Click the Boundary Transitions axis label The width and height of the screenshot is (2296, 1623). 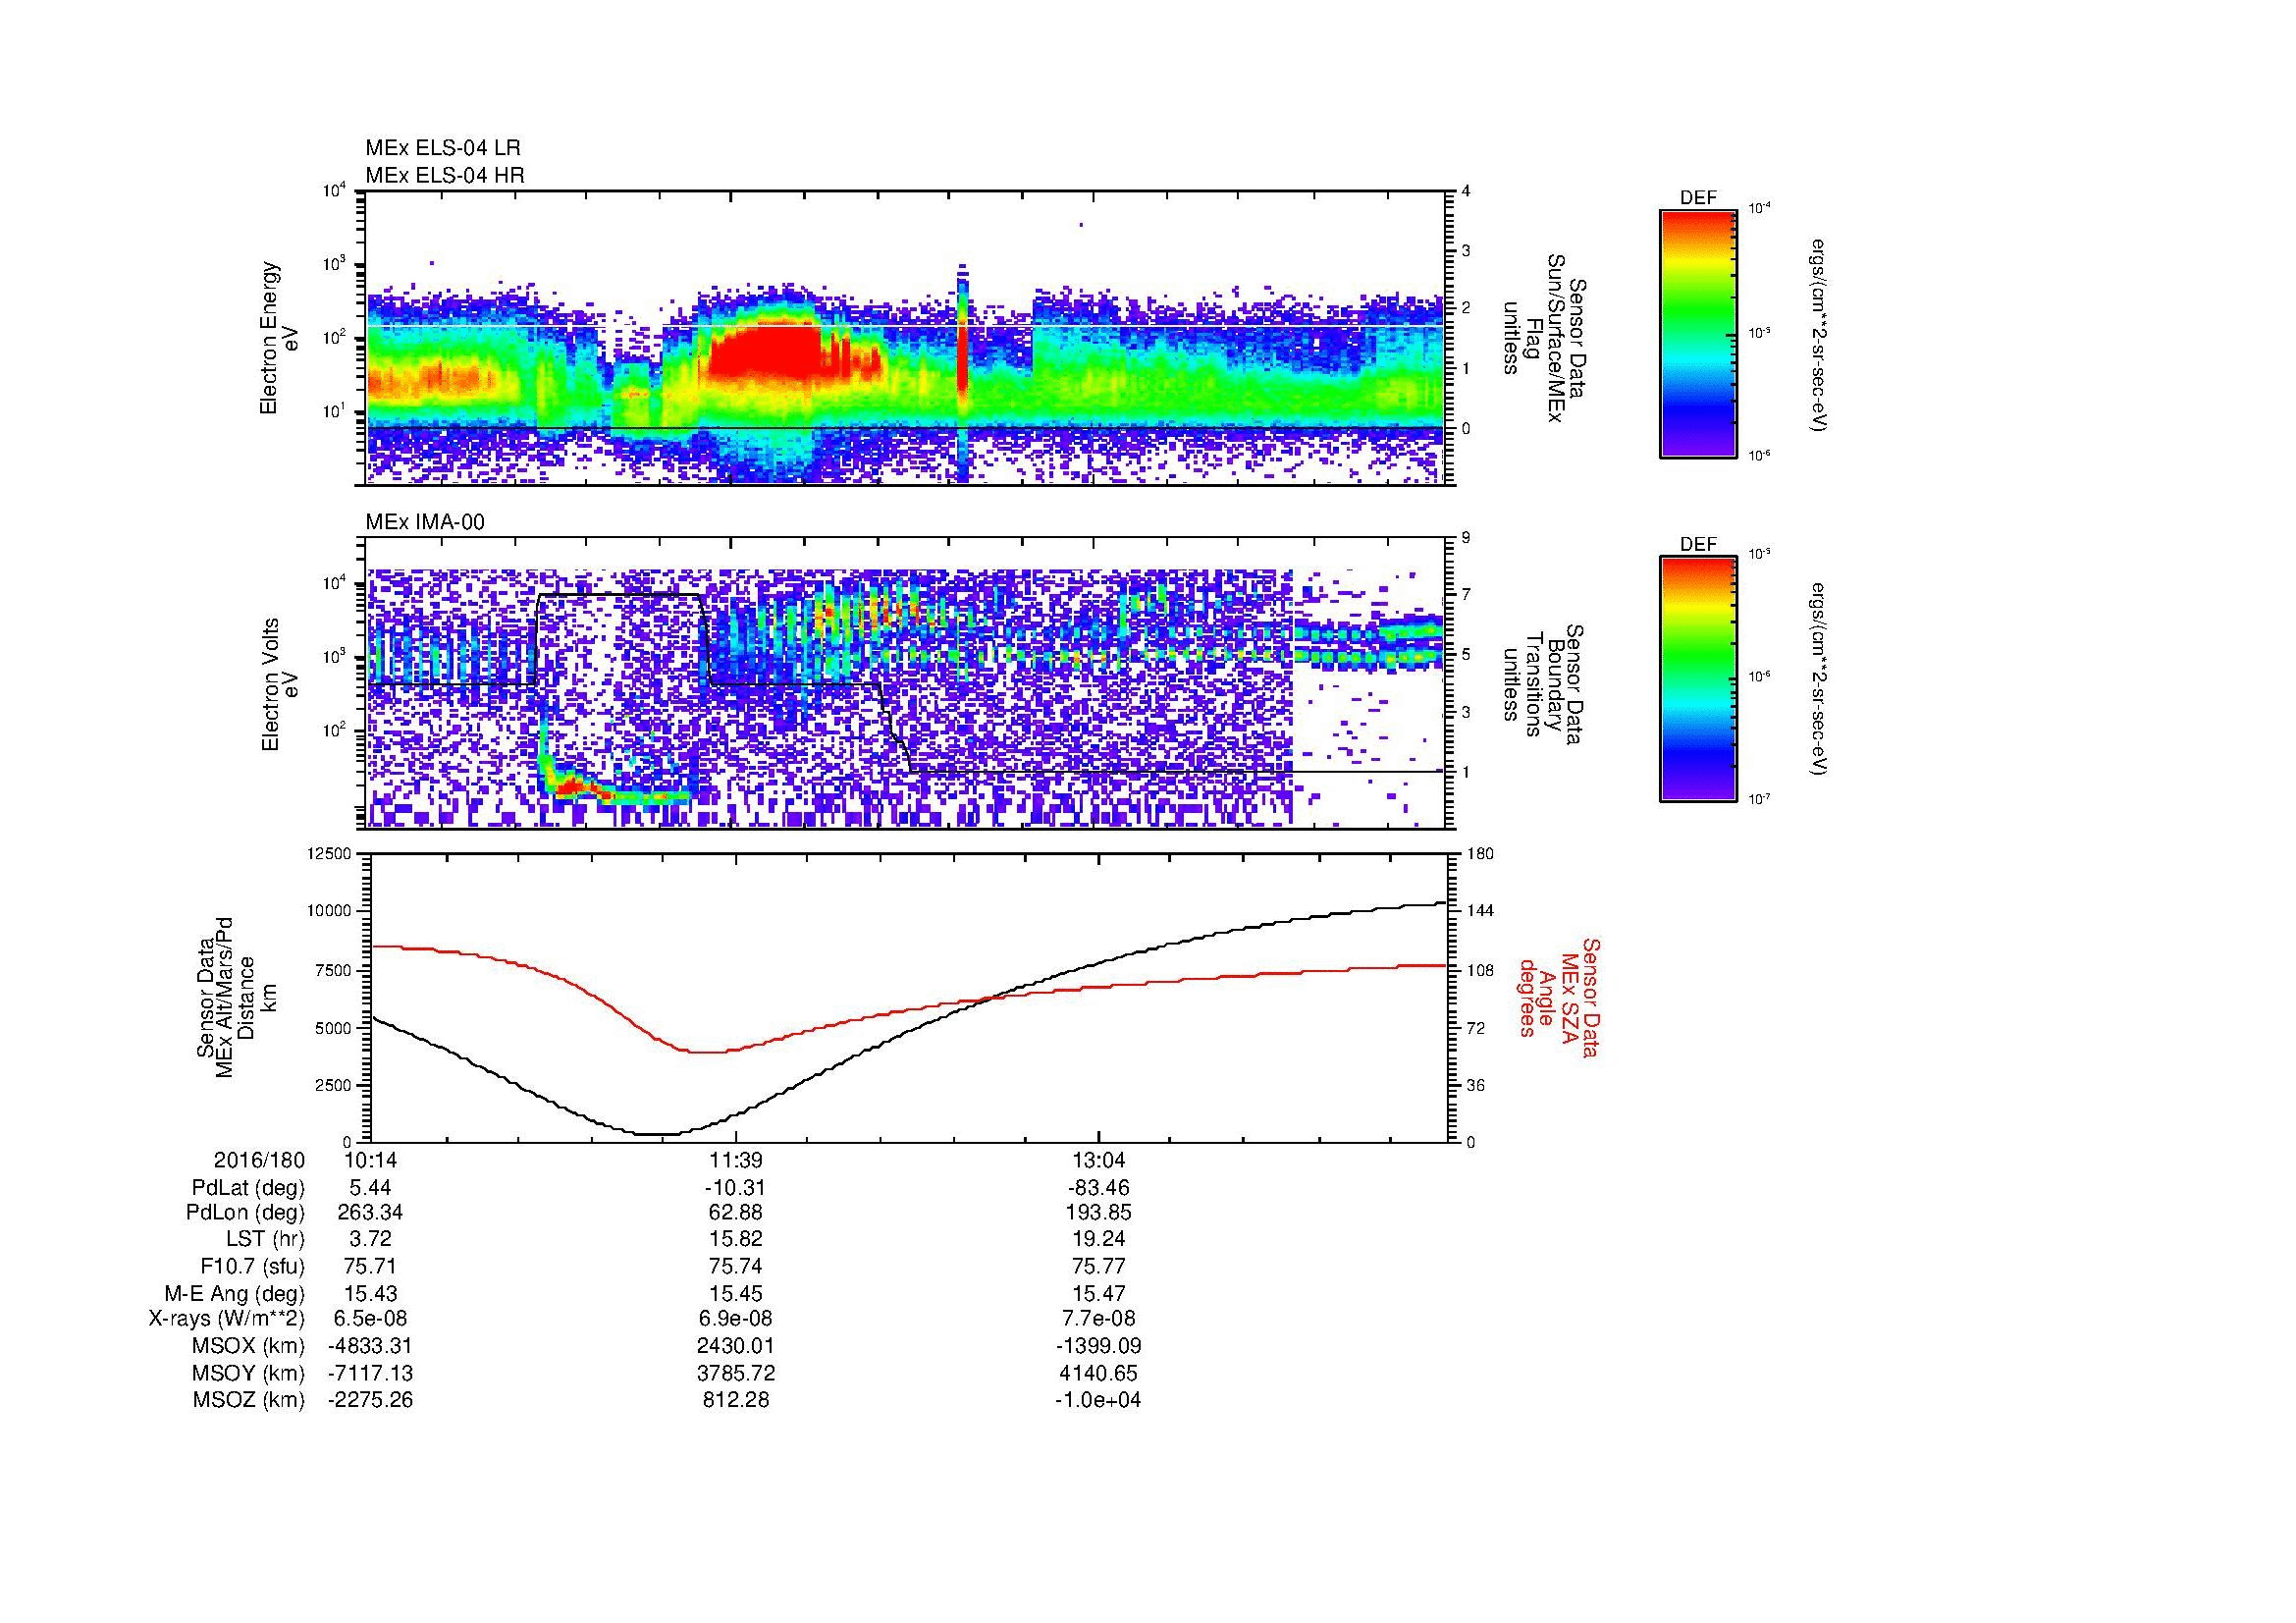click(1544, 684)
